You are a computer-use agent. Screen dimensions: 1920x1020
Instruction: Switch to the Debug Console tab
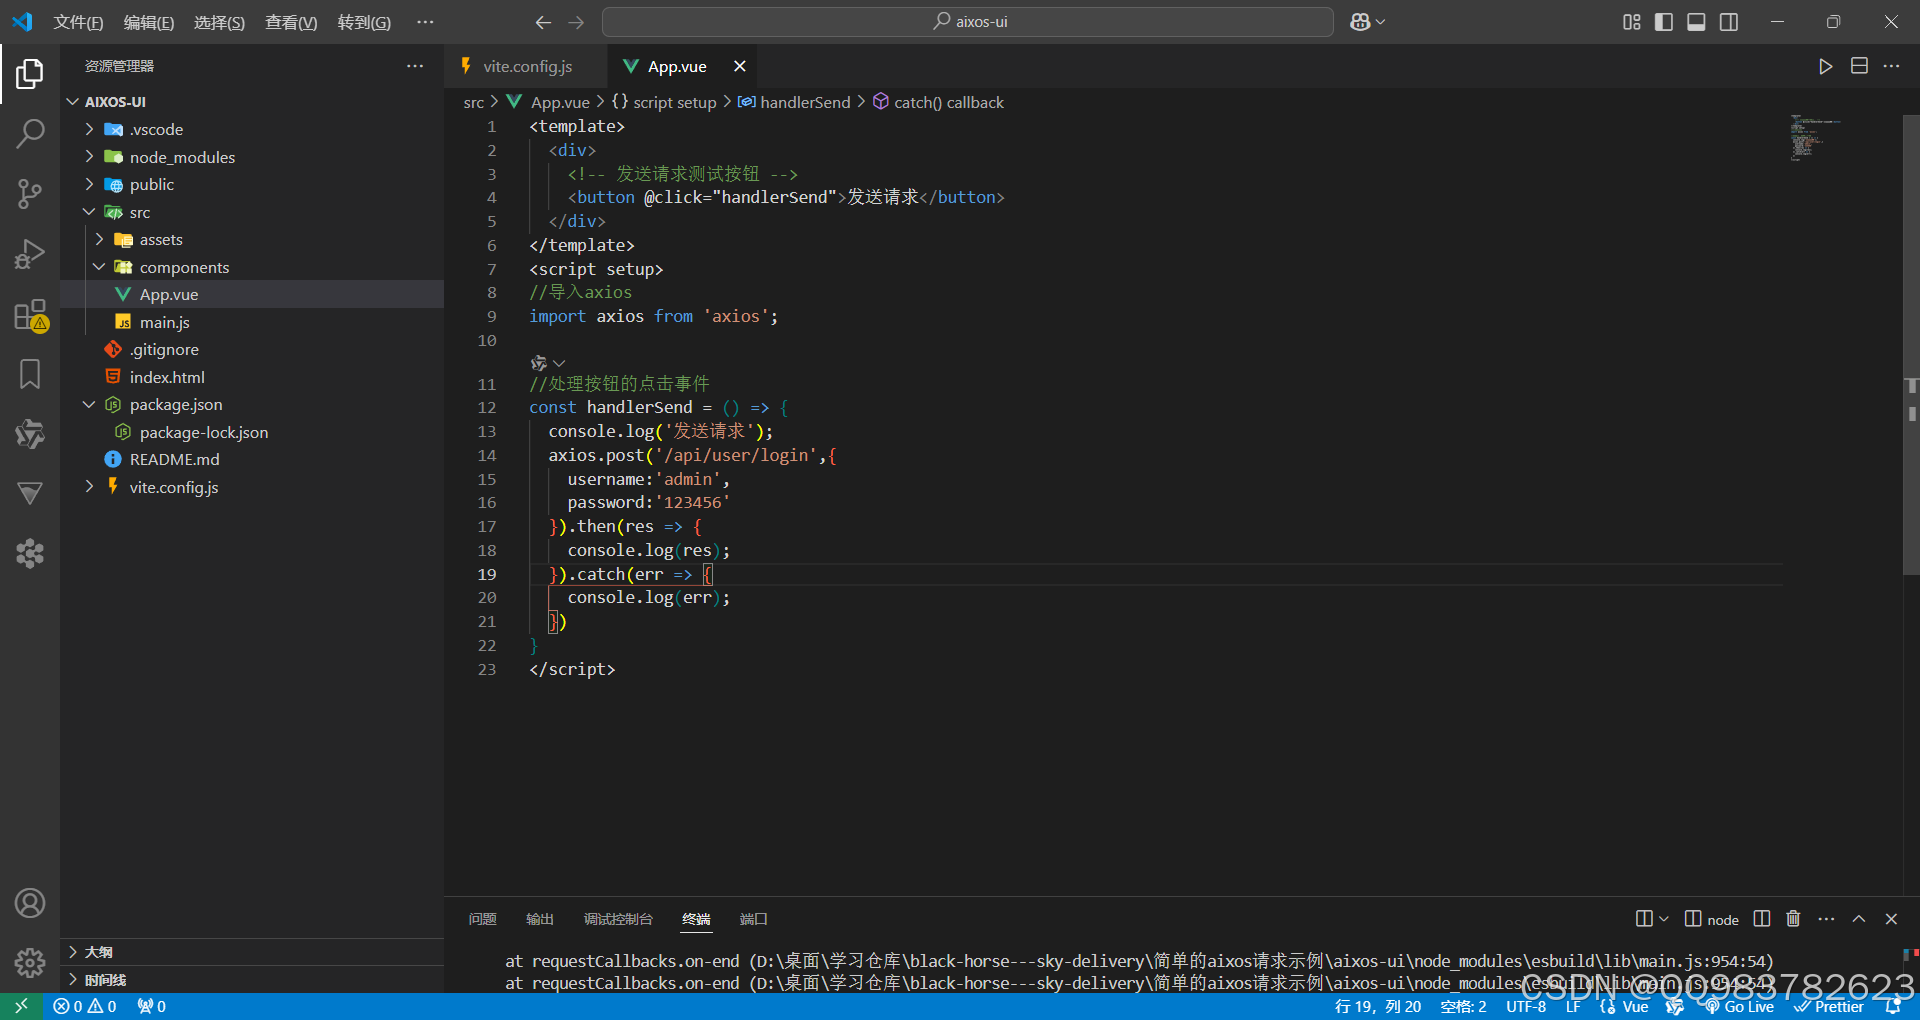click(618, 919)
